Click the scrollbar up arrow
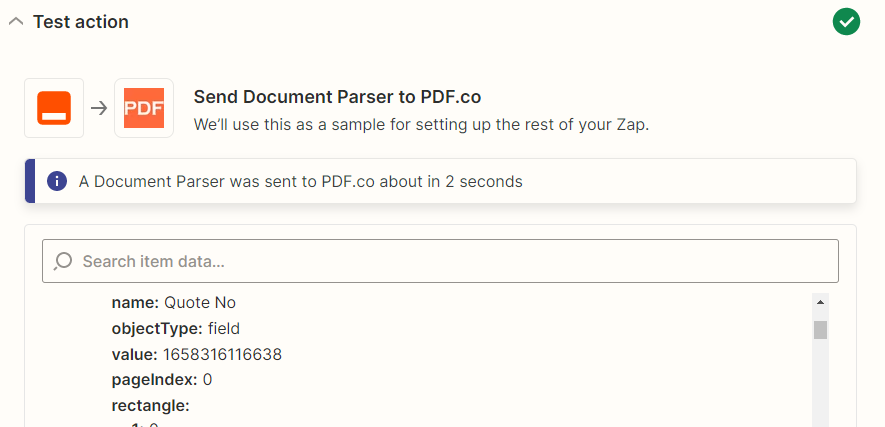885x427 pixels. 821,302
